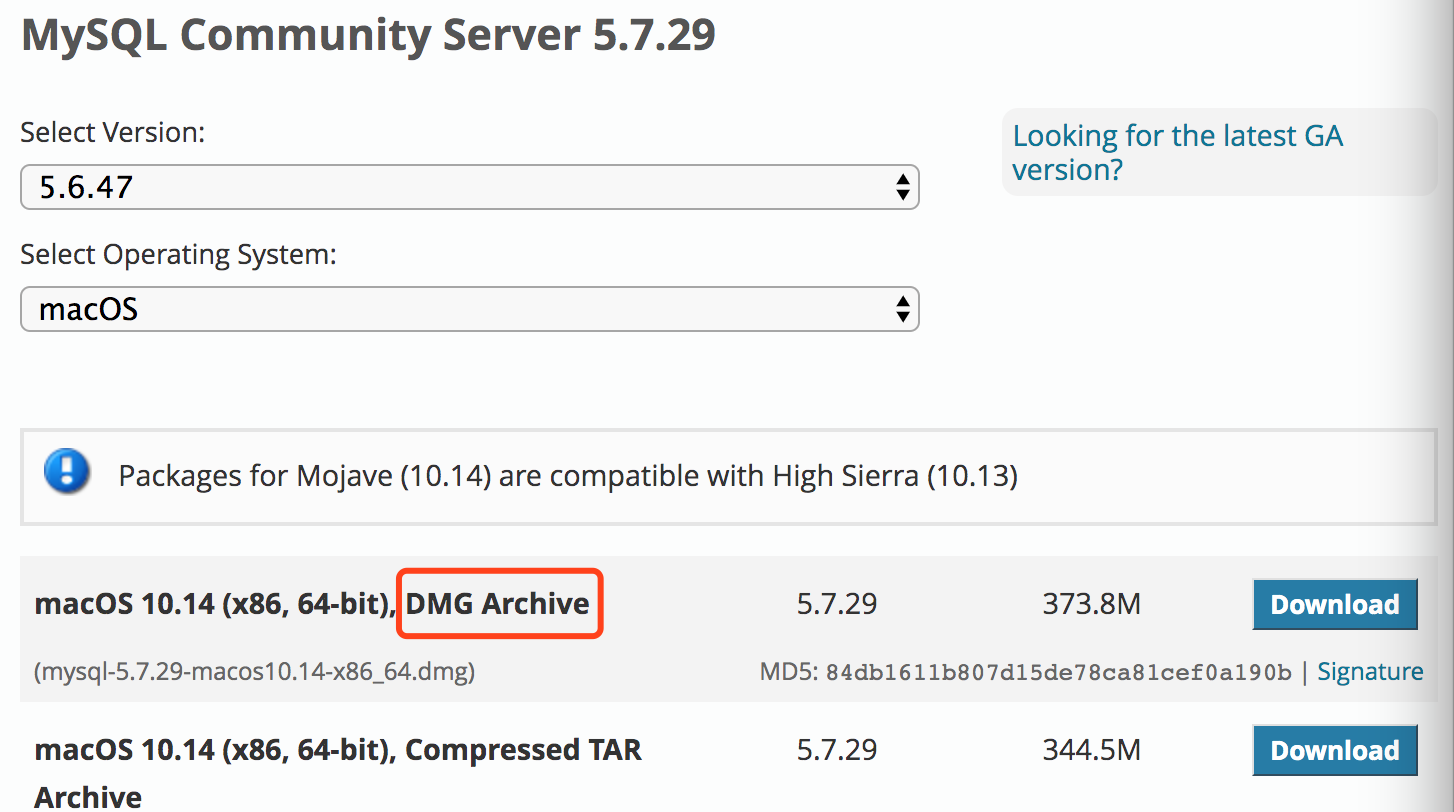Click the Looking for the latest GA version link

click(1178, 152)
